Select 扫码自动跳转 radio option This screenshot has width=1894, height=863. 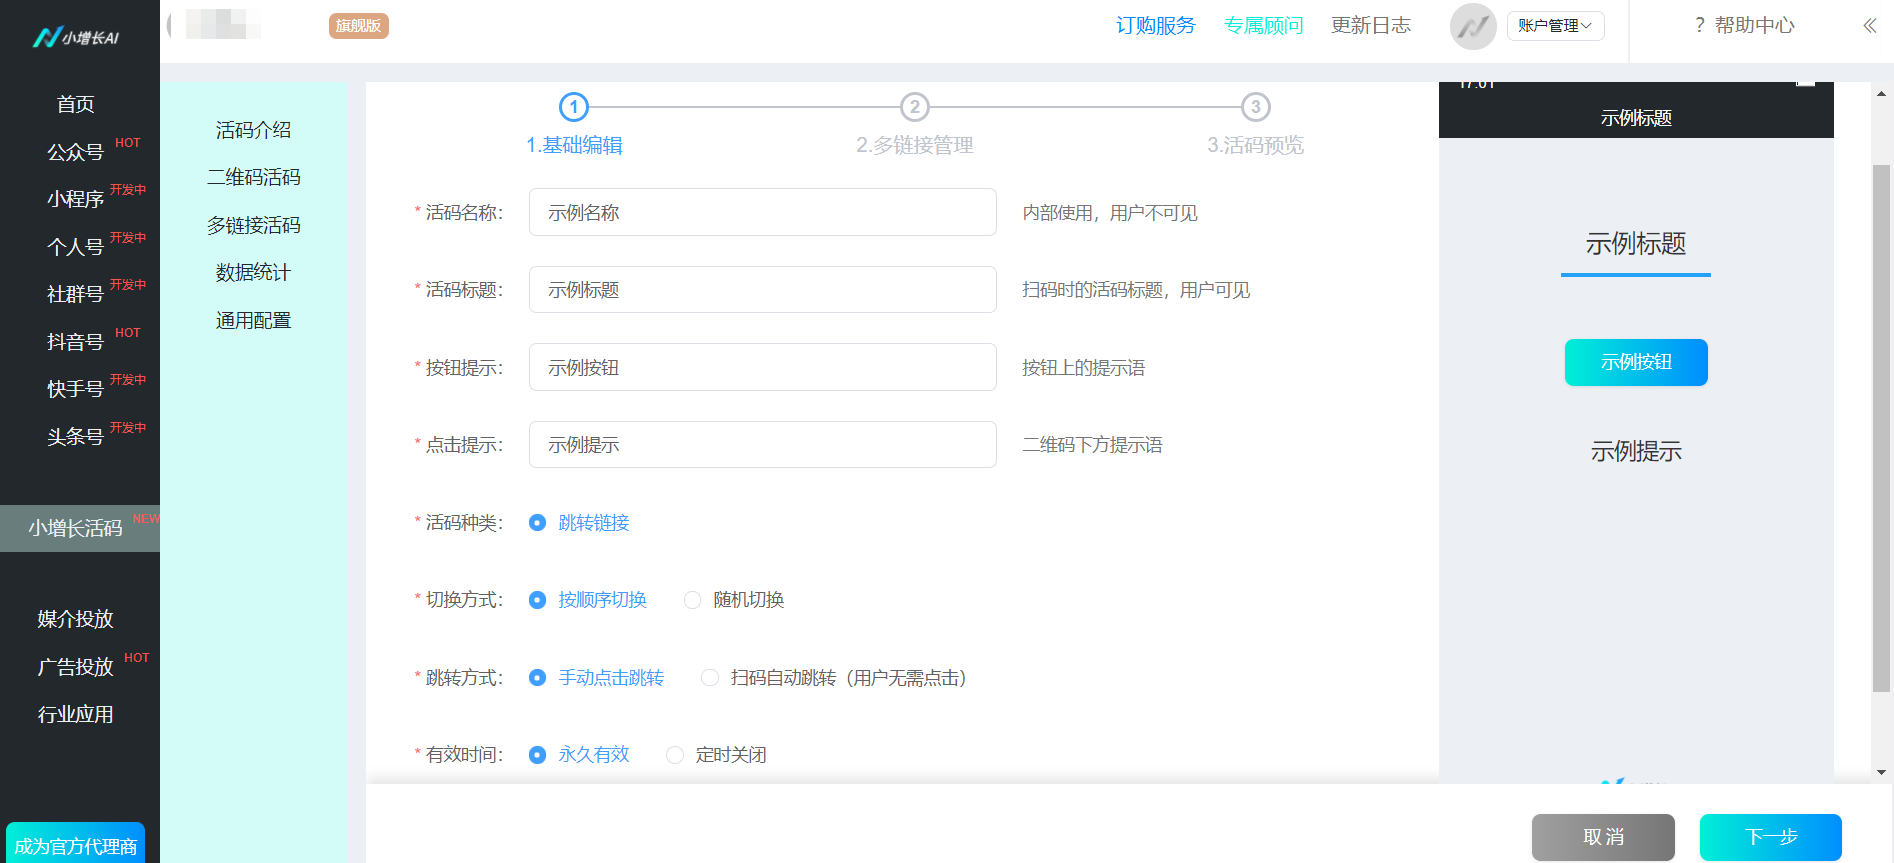click(x=710, y=678)
